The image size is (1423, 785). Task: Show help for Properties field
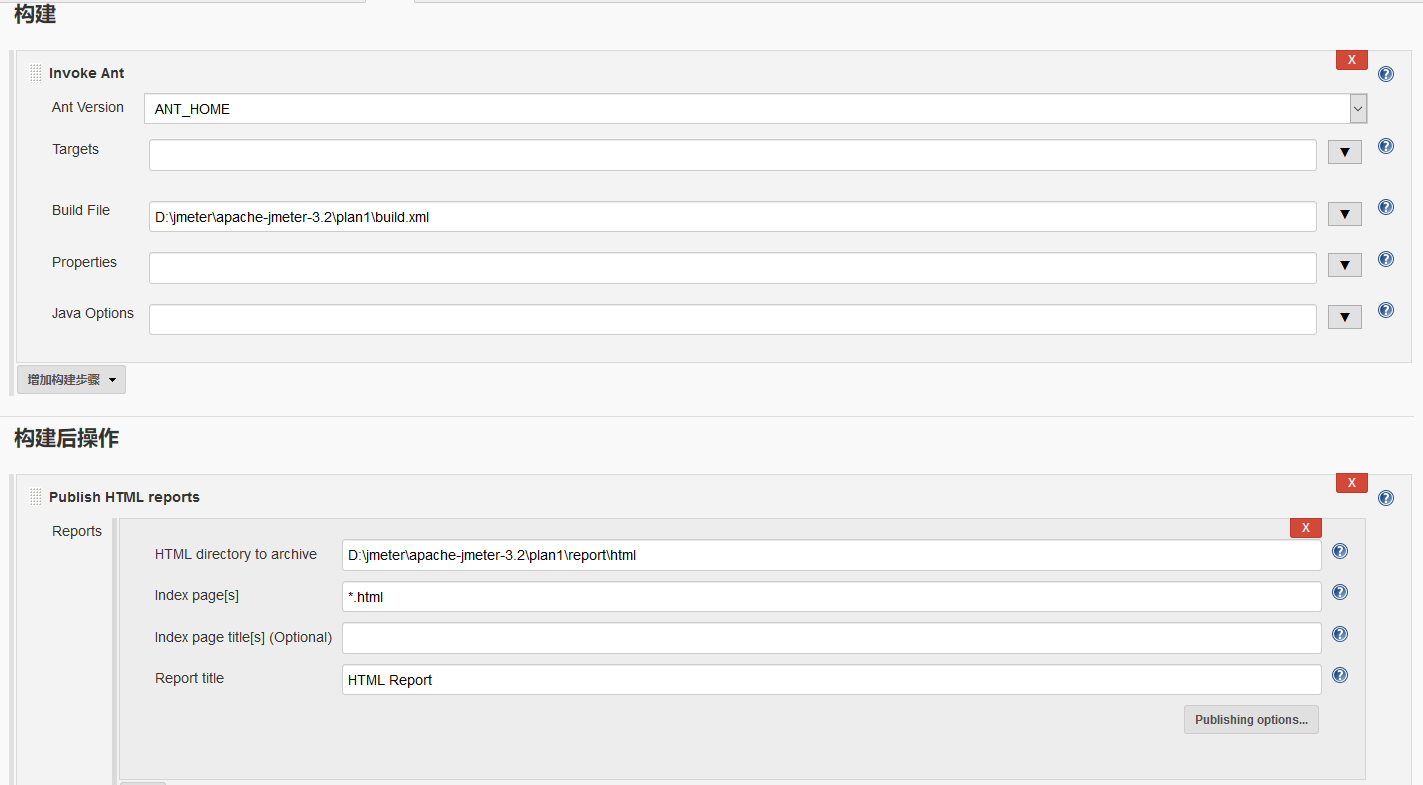[x=1385, y=259]
